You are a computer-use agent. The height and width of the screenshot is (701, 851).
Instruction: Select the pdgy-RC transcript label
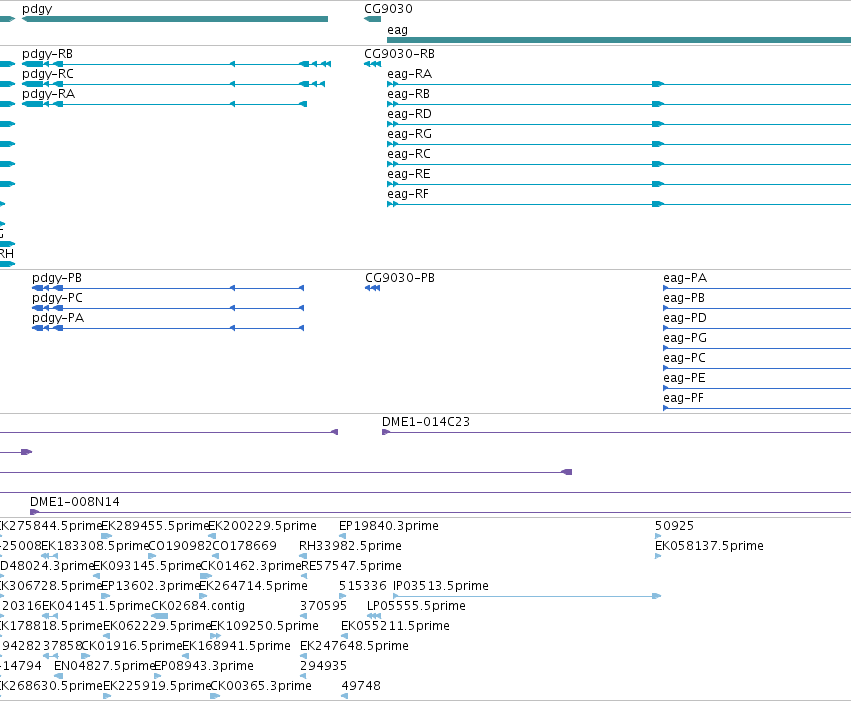48,74
